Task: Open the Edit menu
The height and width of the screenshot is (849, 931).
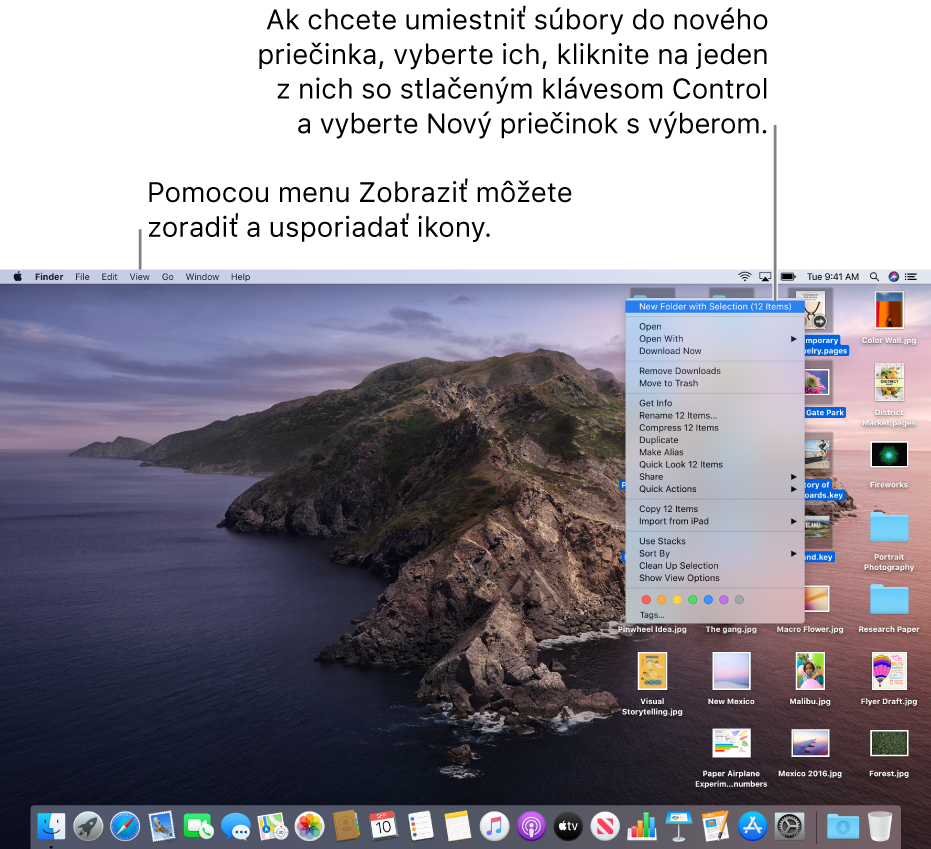Action: tap(109, 277)
